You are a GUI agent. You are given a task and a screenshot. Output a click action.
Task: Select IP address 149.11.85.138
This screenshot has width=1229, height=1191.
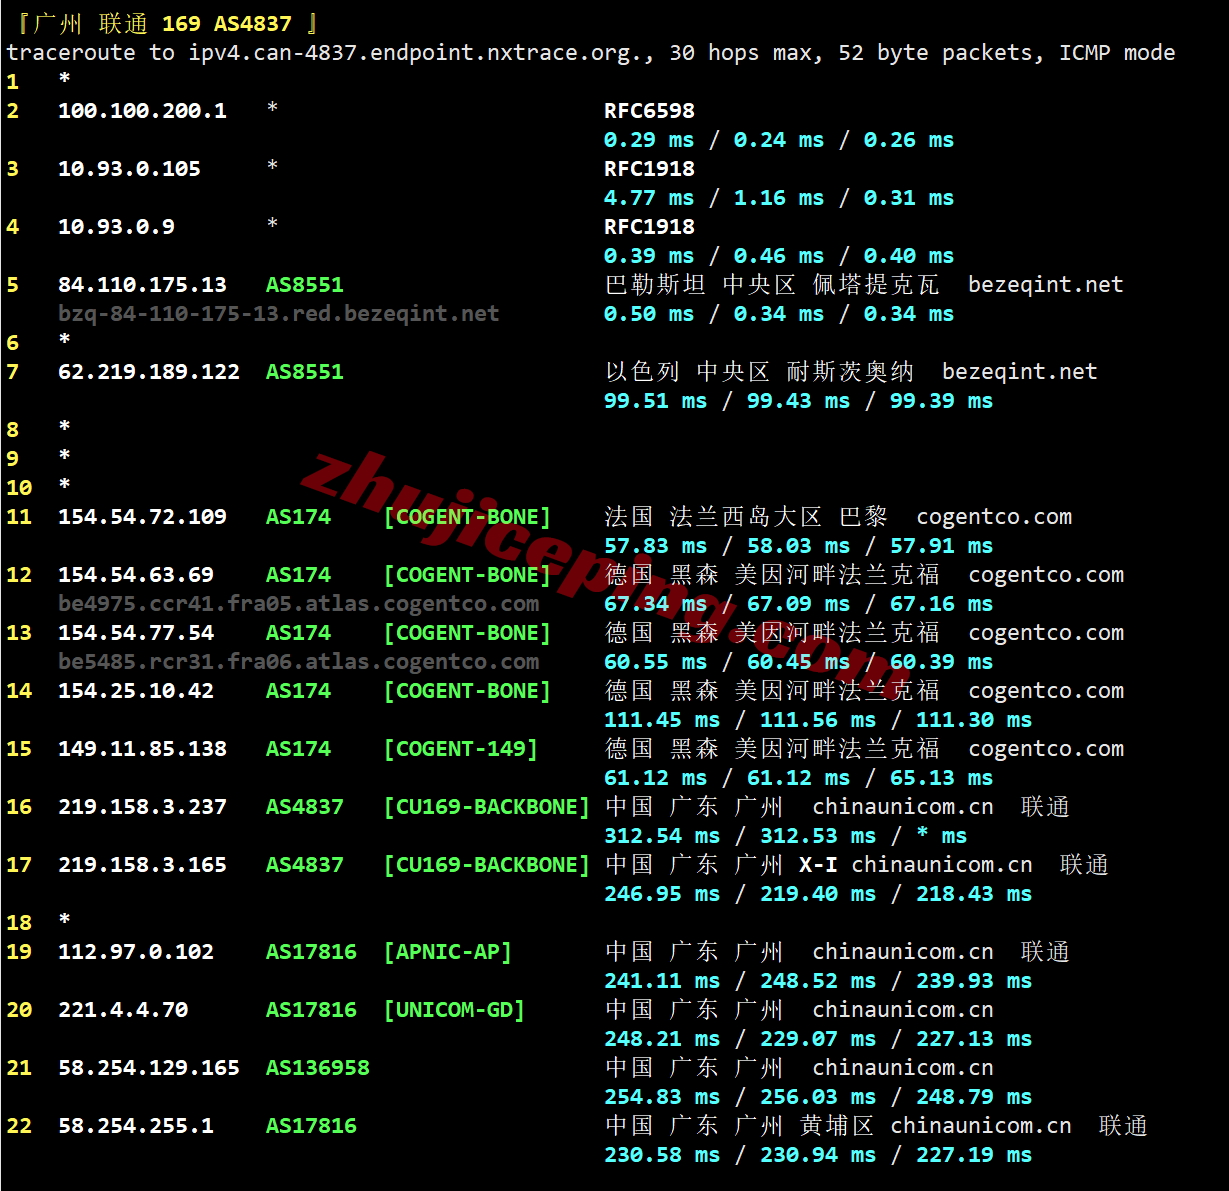pyautogui.click(x=142, y=749)
